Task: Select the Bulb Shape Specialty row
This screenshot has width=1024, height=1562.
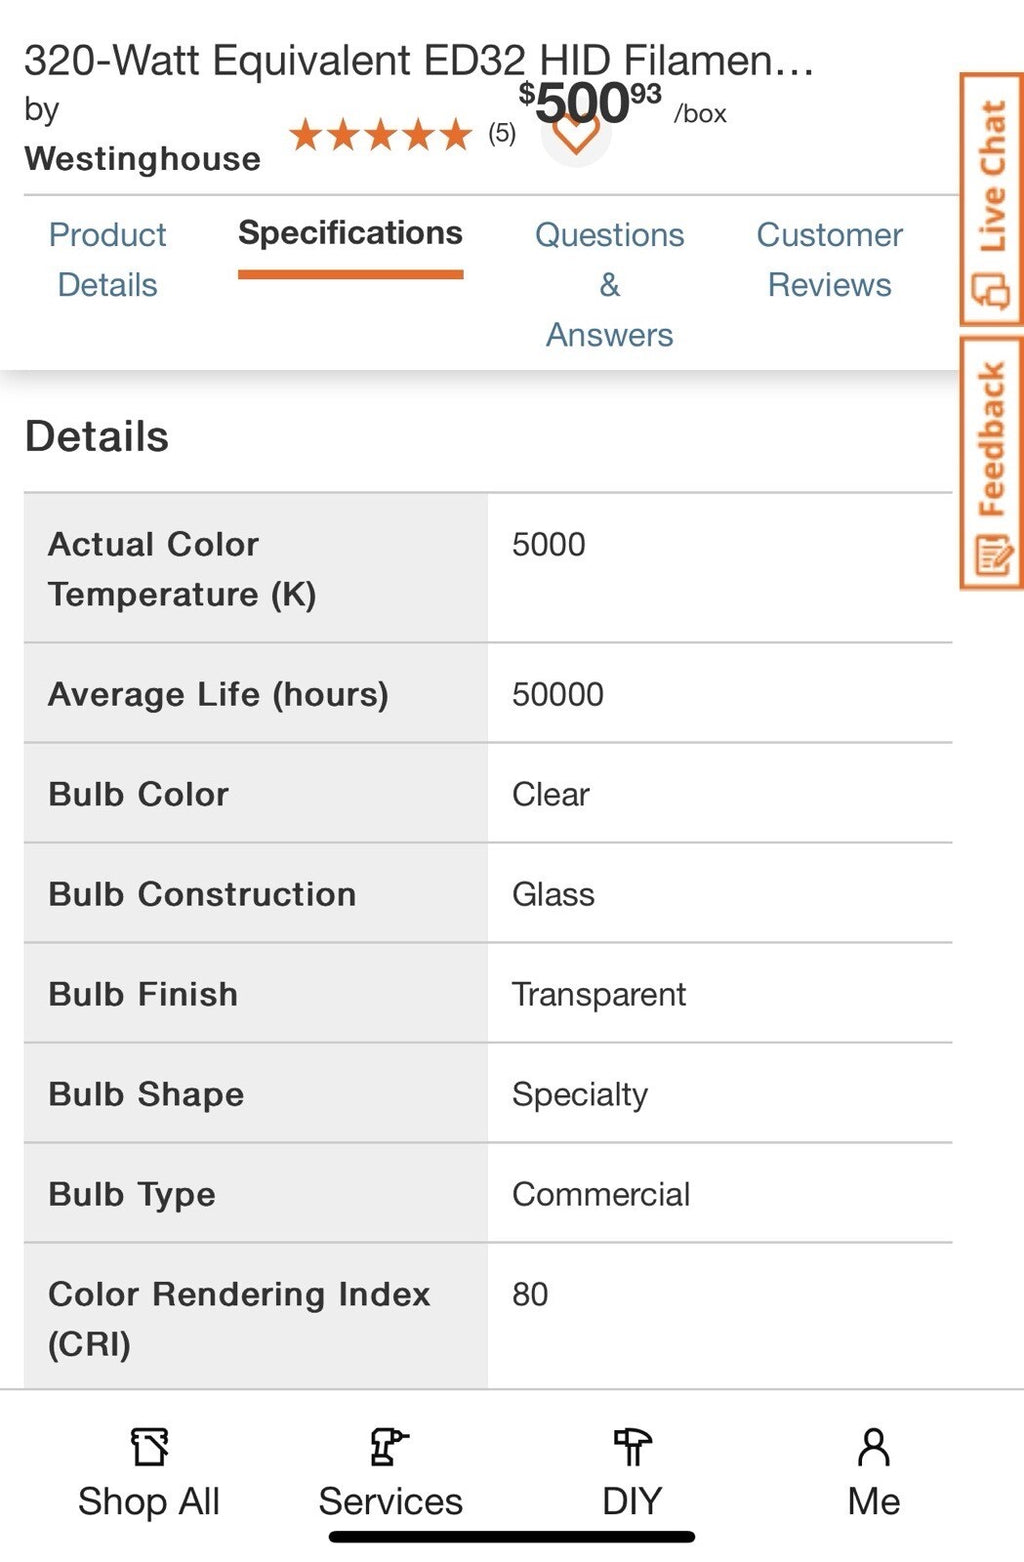Action: [488, 1093]
